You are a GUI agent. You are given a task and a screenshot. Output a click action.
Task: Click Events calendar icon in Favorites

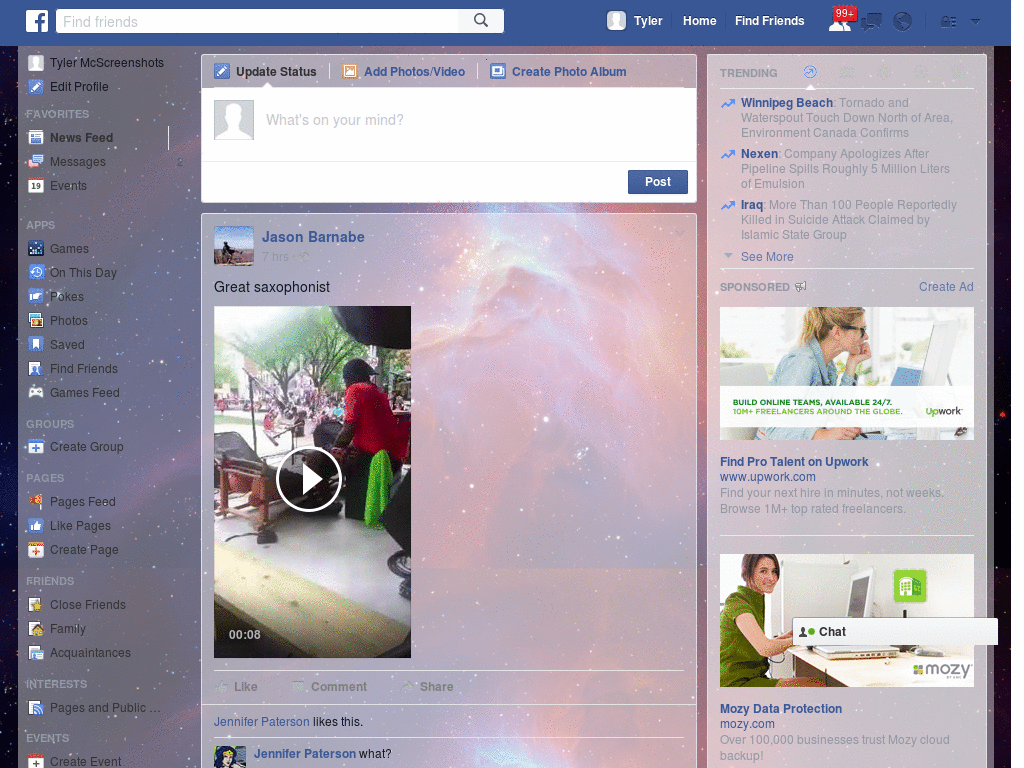tap(36, 186)
